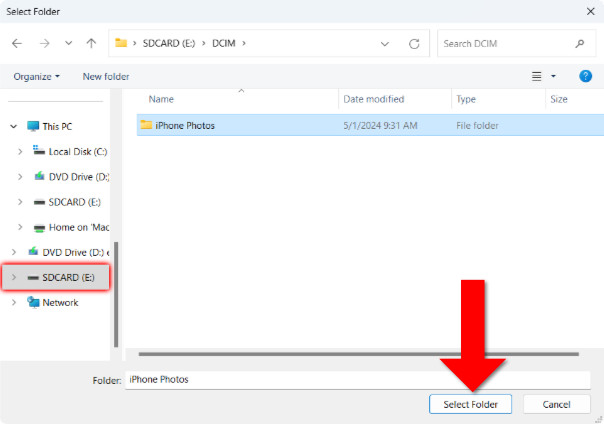Select DCIM in address path
Screen dimensions: 604x424
224,43
